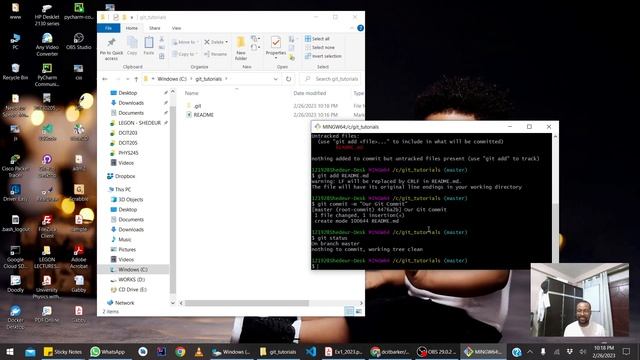Expand the Properties dropdown arrow
This screenshot has height=360, width=640.
(x=276, y=58)
